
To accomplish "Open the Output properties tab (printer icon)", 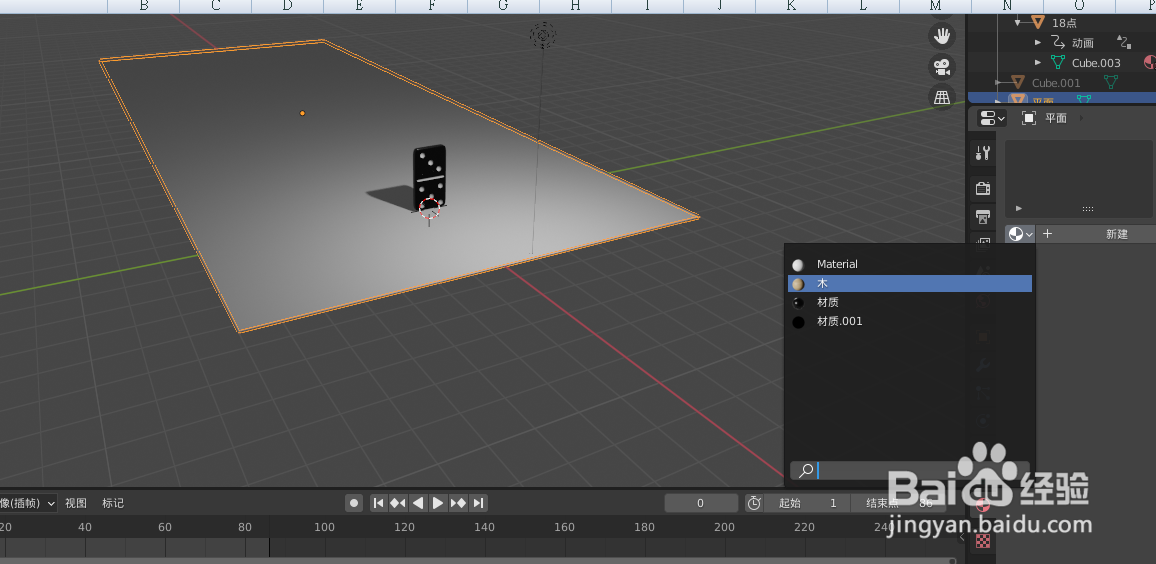I will coord(982,216).
